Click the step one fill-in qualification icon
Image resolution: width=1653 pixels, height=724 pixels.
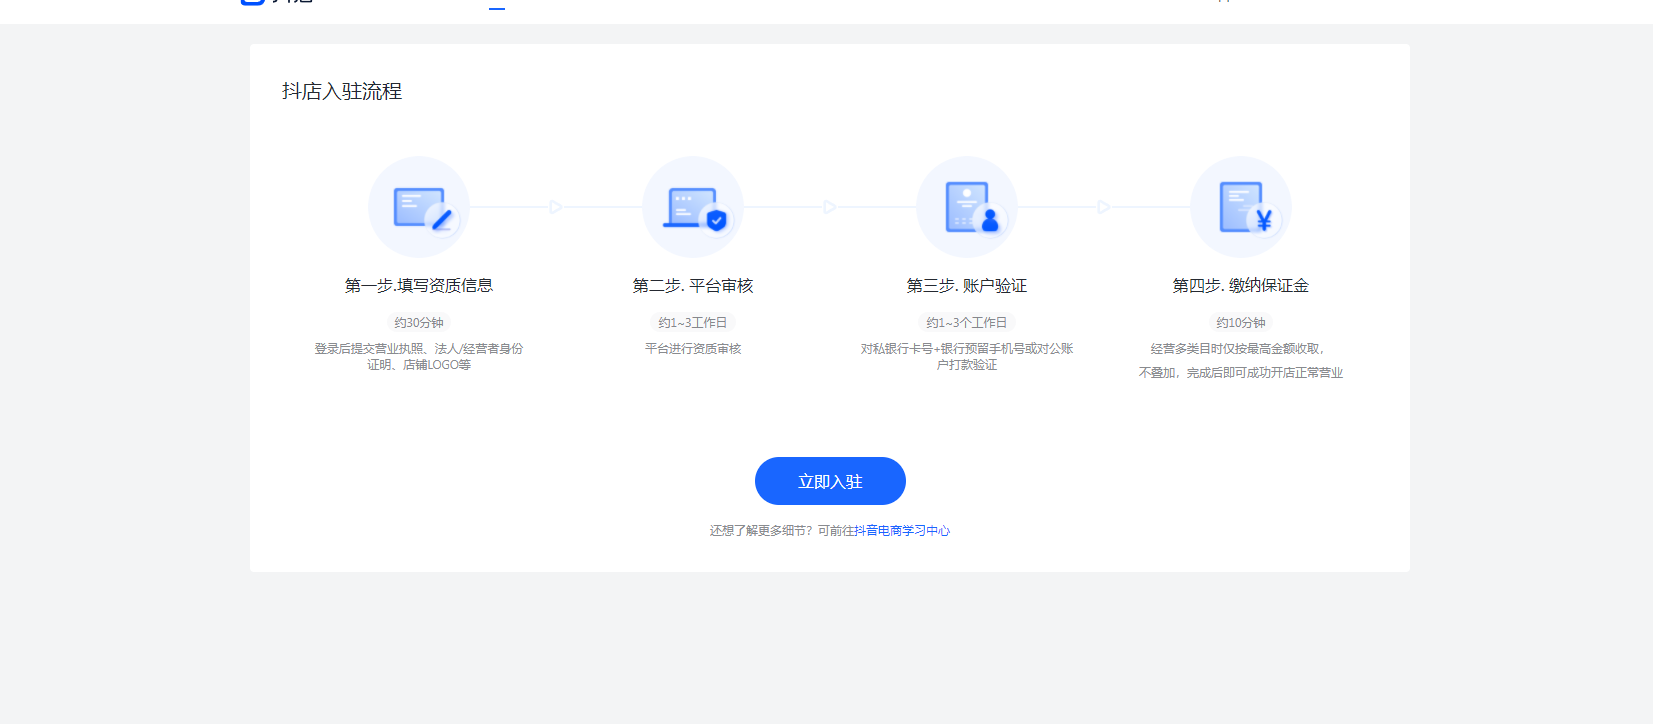pyautogui.click(x=419, y=207)
